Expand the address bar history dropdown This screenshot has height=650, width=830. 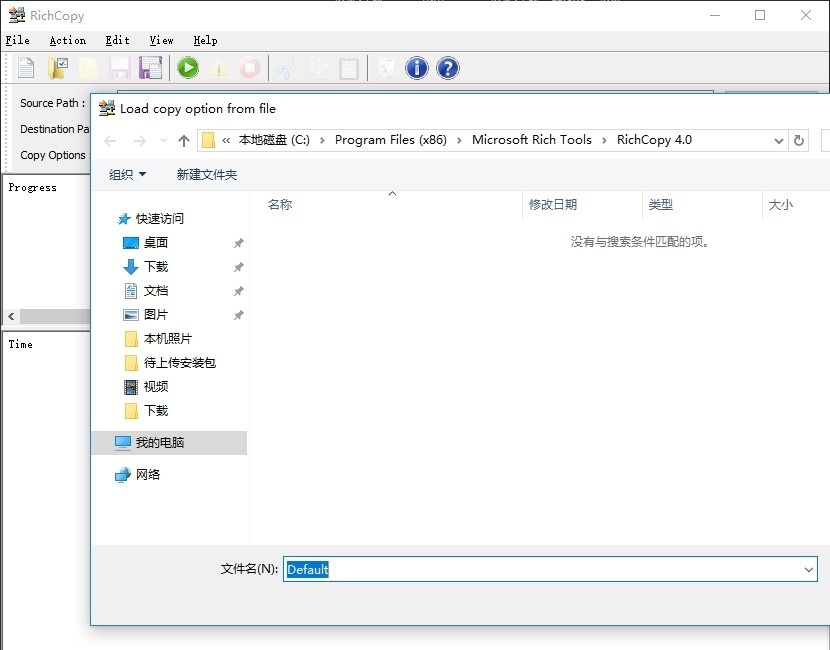(779, 141)
